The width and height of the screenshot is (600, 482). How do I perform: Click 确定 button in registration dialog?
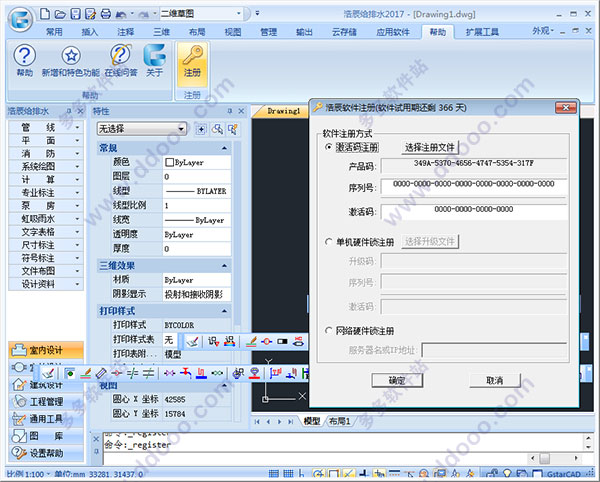397,380
